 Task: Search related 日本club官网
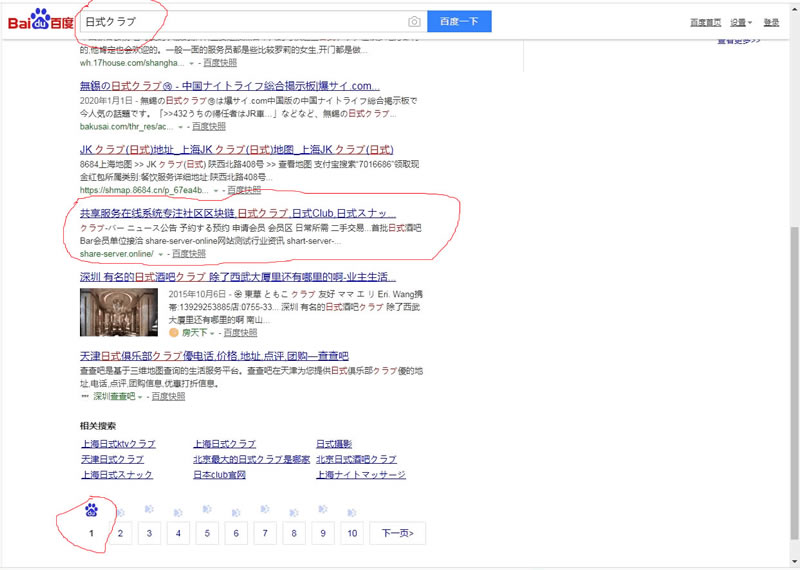click(x=219, y=475)
